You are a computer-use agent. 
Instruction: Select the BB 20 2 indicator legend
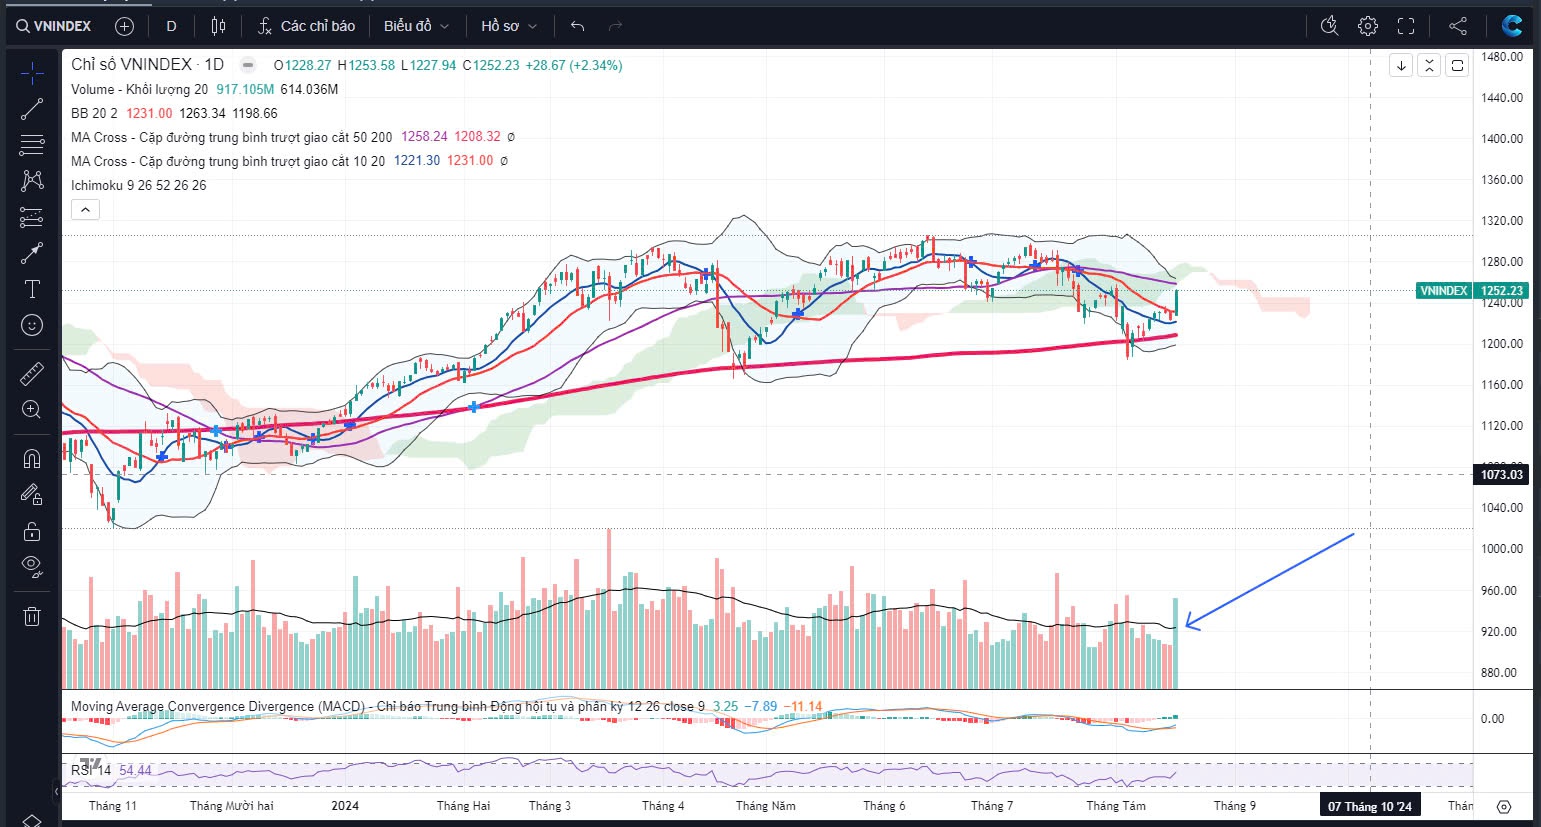[94, 113]
